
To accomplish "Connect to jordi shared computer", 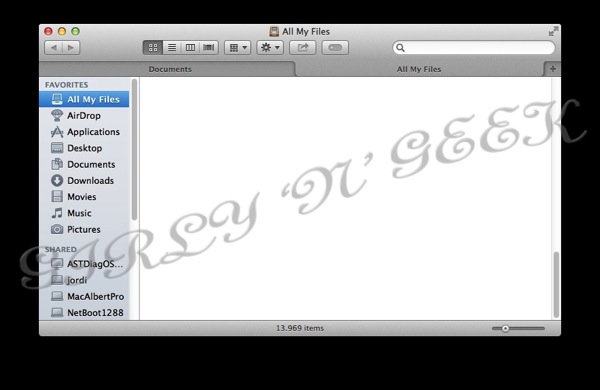I will coord(84,280).
